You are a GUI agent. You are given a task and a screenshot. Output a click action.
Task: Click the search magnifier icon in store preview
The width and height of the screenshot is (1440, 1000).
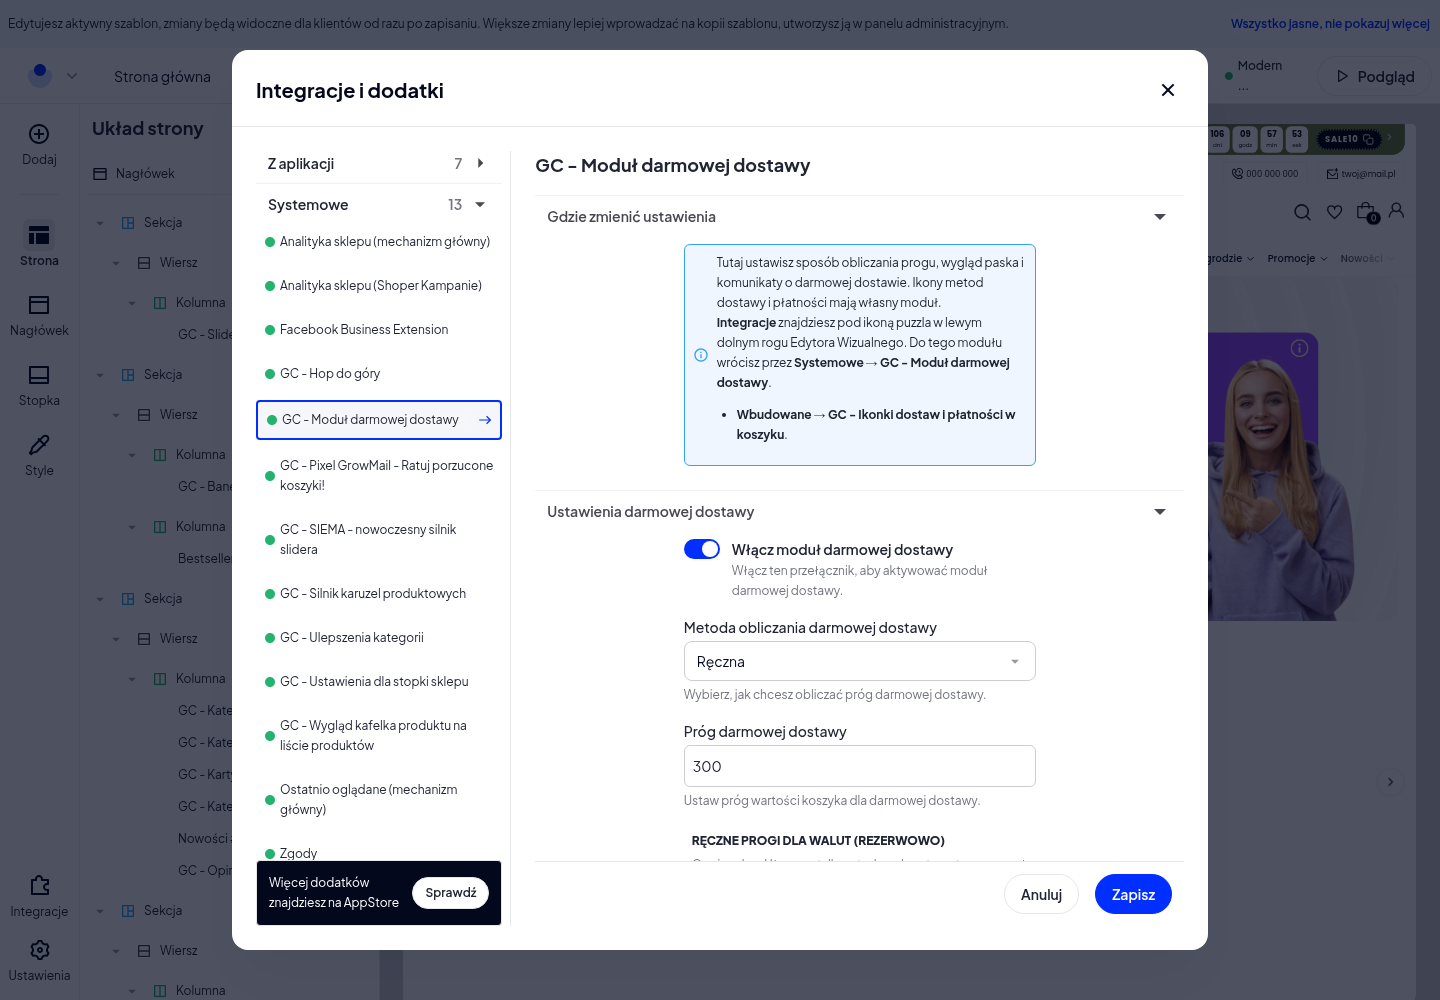(1302, 212)
